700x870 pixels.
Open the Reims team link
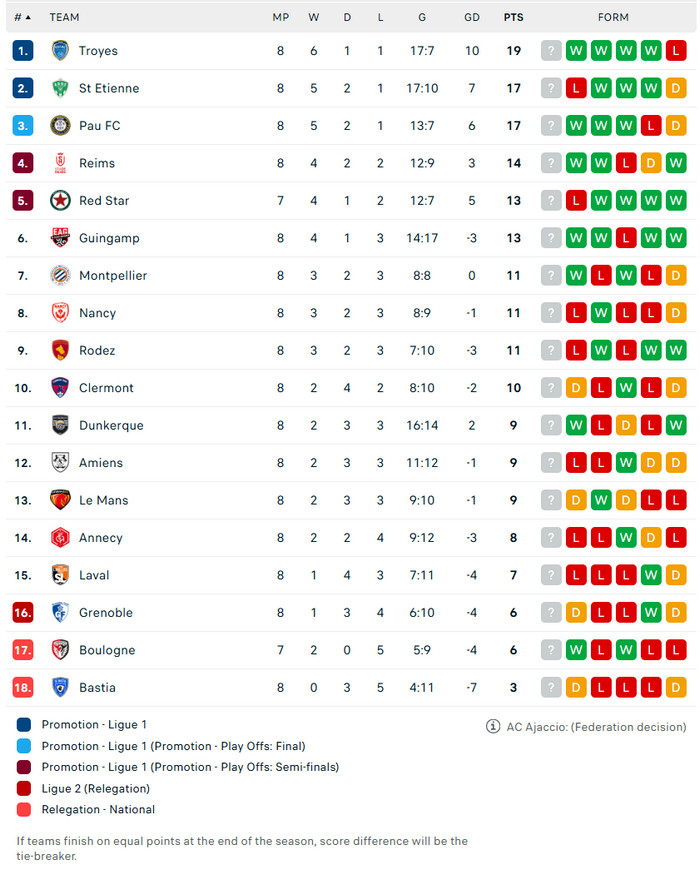97,163
